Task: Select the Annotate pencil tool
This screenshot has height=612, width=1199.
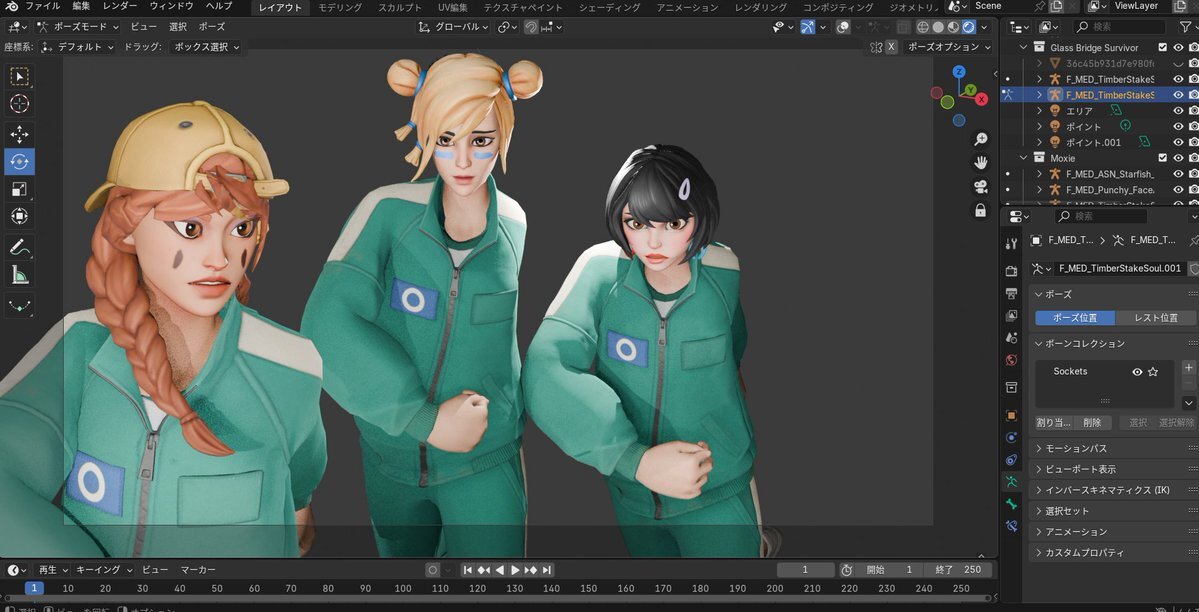Action: pyautogui.click(x=19, y=246)
